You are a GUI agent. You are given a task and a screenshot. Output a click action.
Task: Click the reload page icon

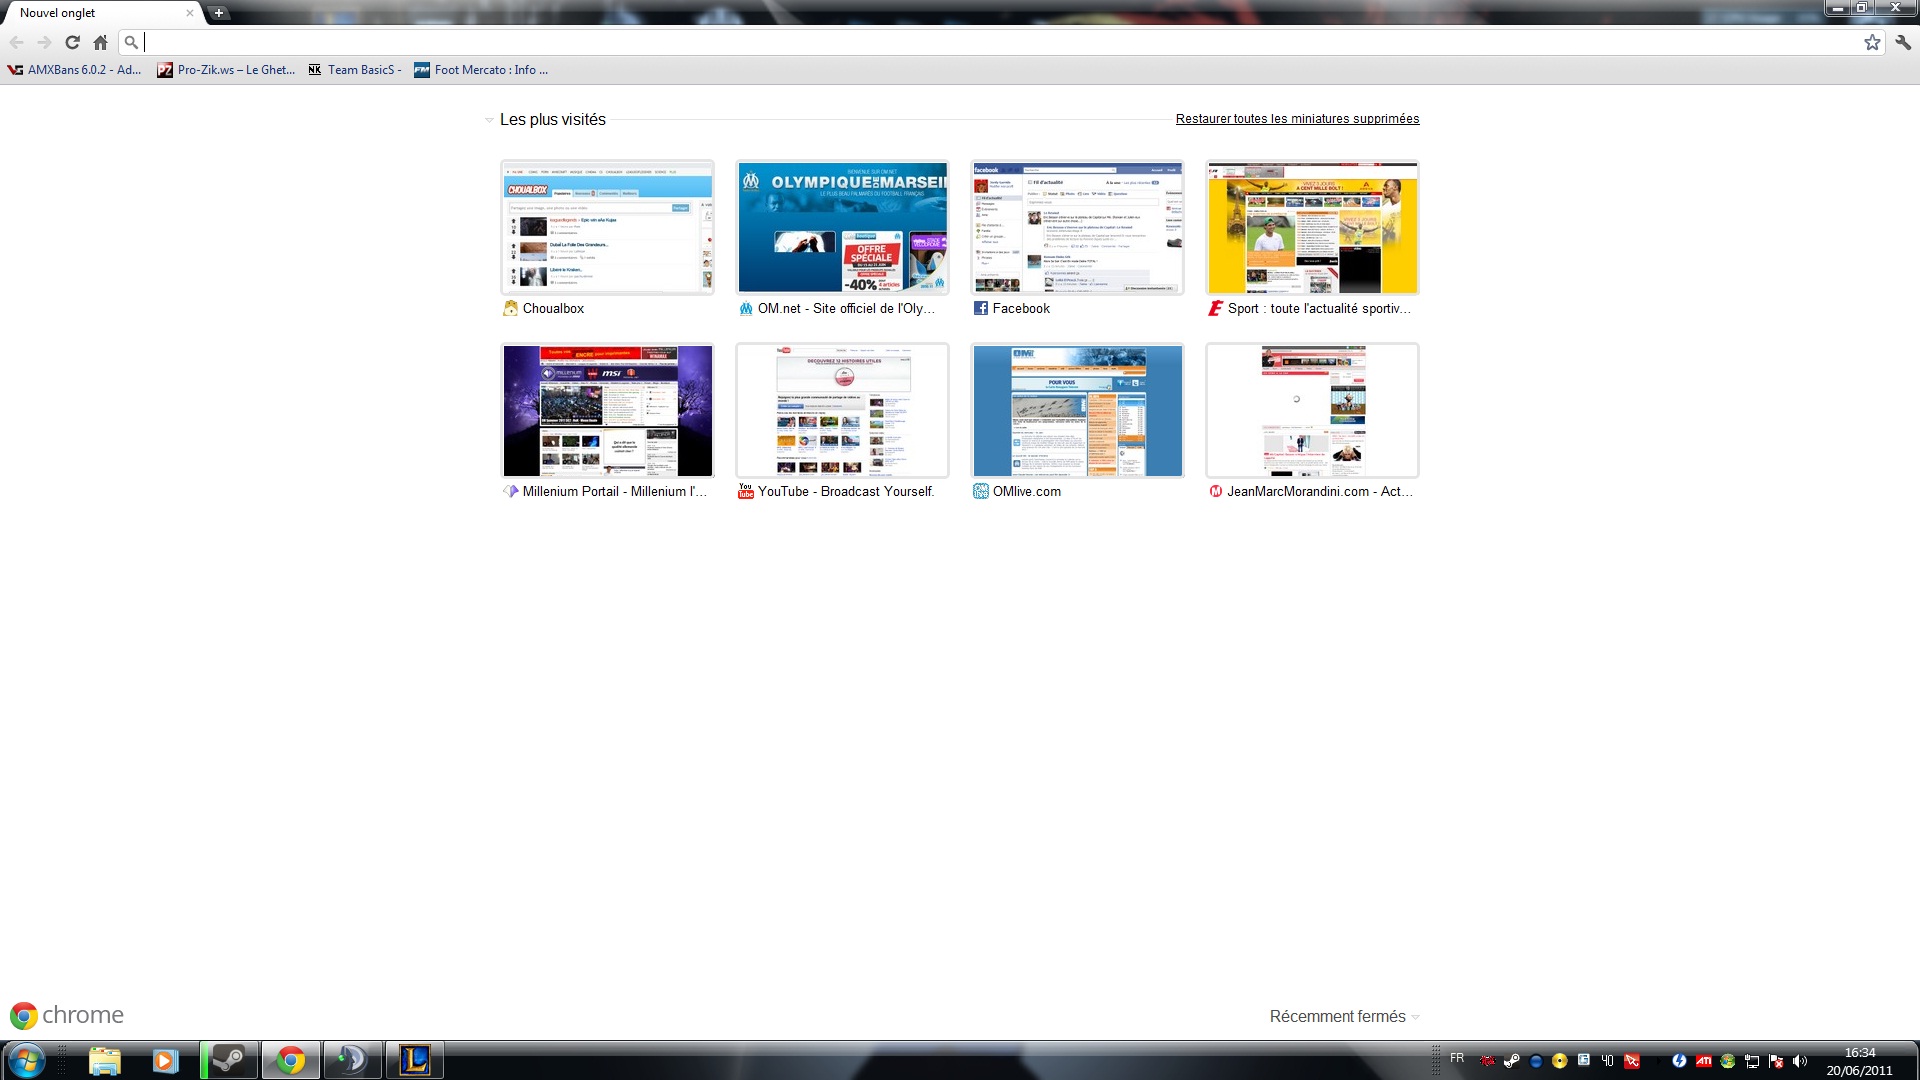(72, 42)
